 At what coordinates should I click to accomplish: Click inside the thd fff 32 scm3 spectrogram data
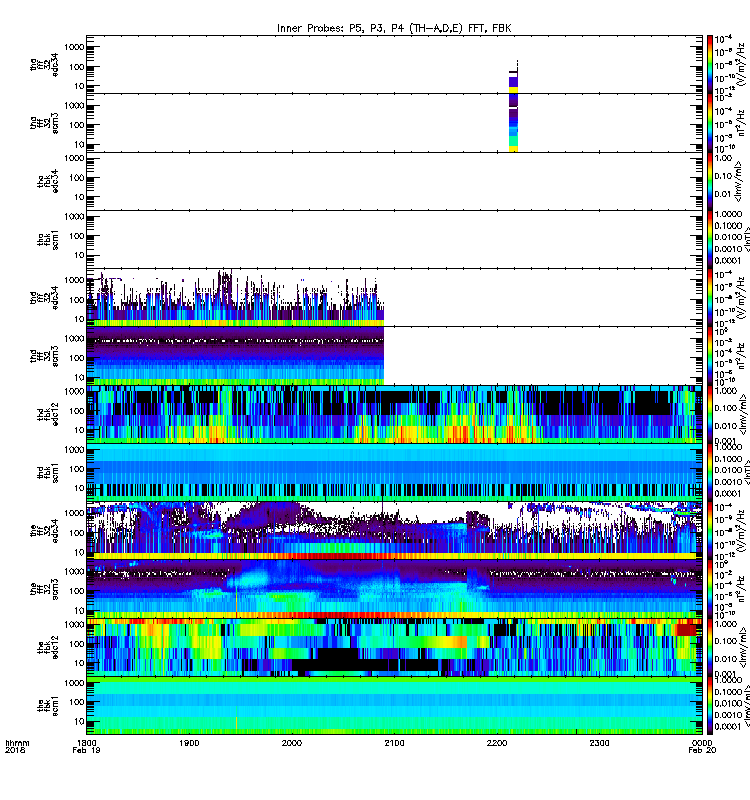(235, 356)
